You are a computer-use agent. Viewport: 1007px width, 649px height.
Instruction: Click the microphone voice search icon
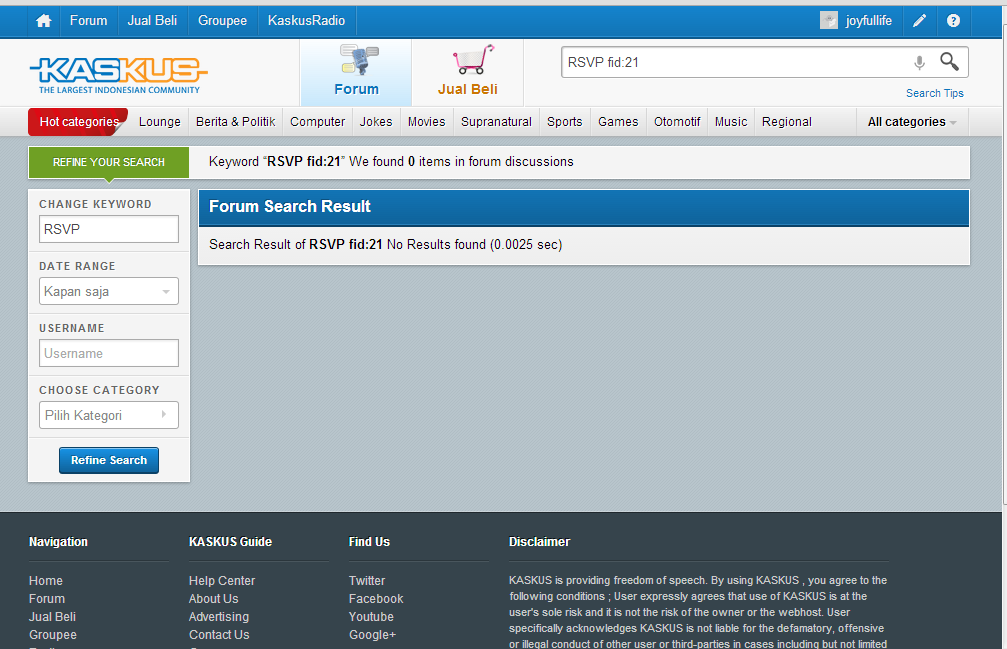920,62
